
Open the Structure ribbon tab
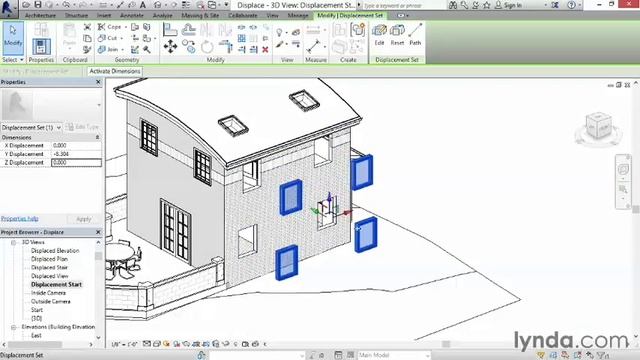pos(76,16)
